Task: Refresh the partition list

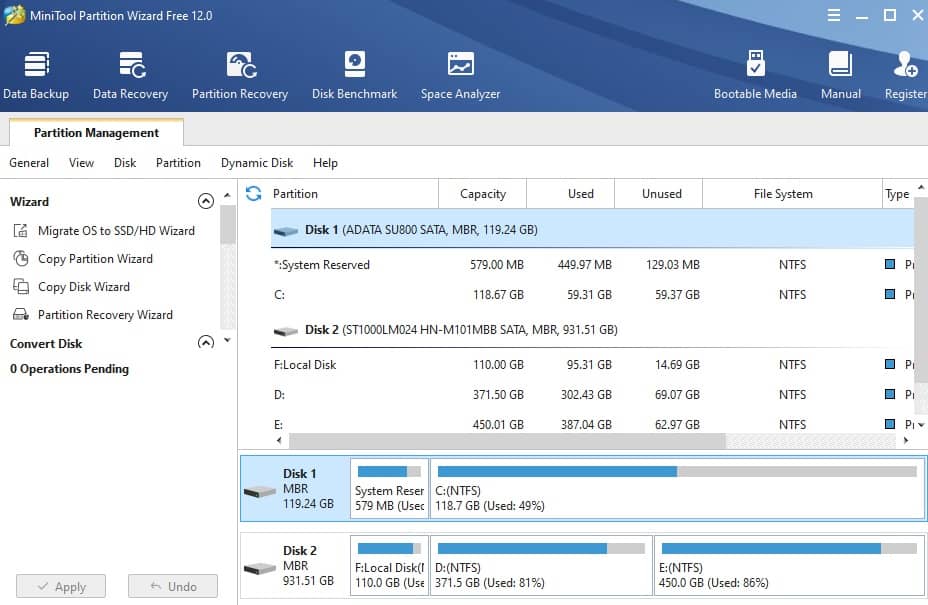Action: [253, 194]
